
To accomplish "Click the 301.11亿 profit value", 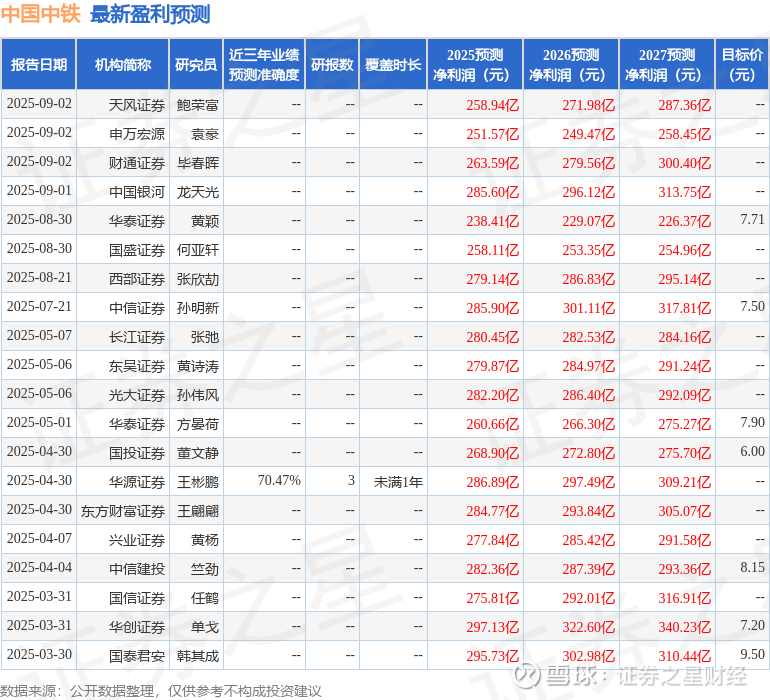I will tap(588, 308).
